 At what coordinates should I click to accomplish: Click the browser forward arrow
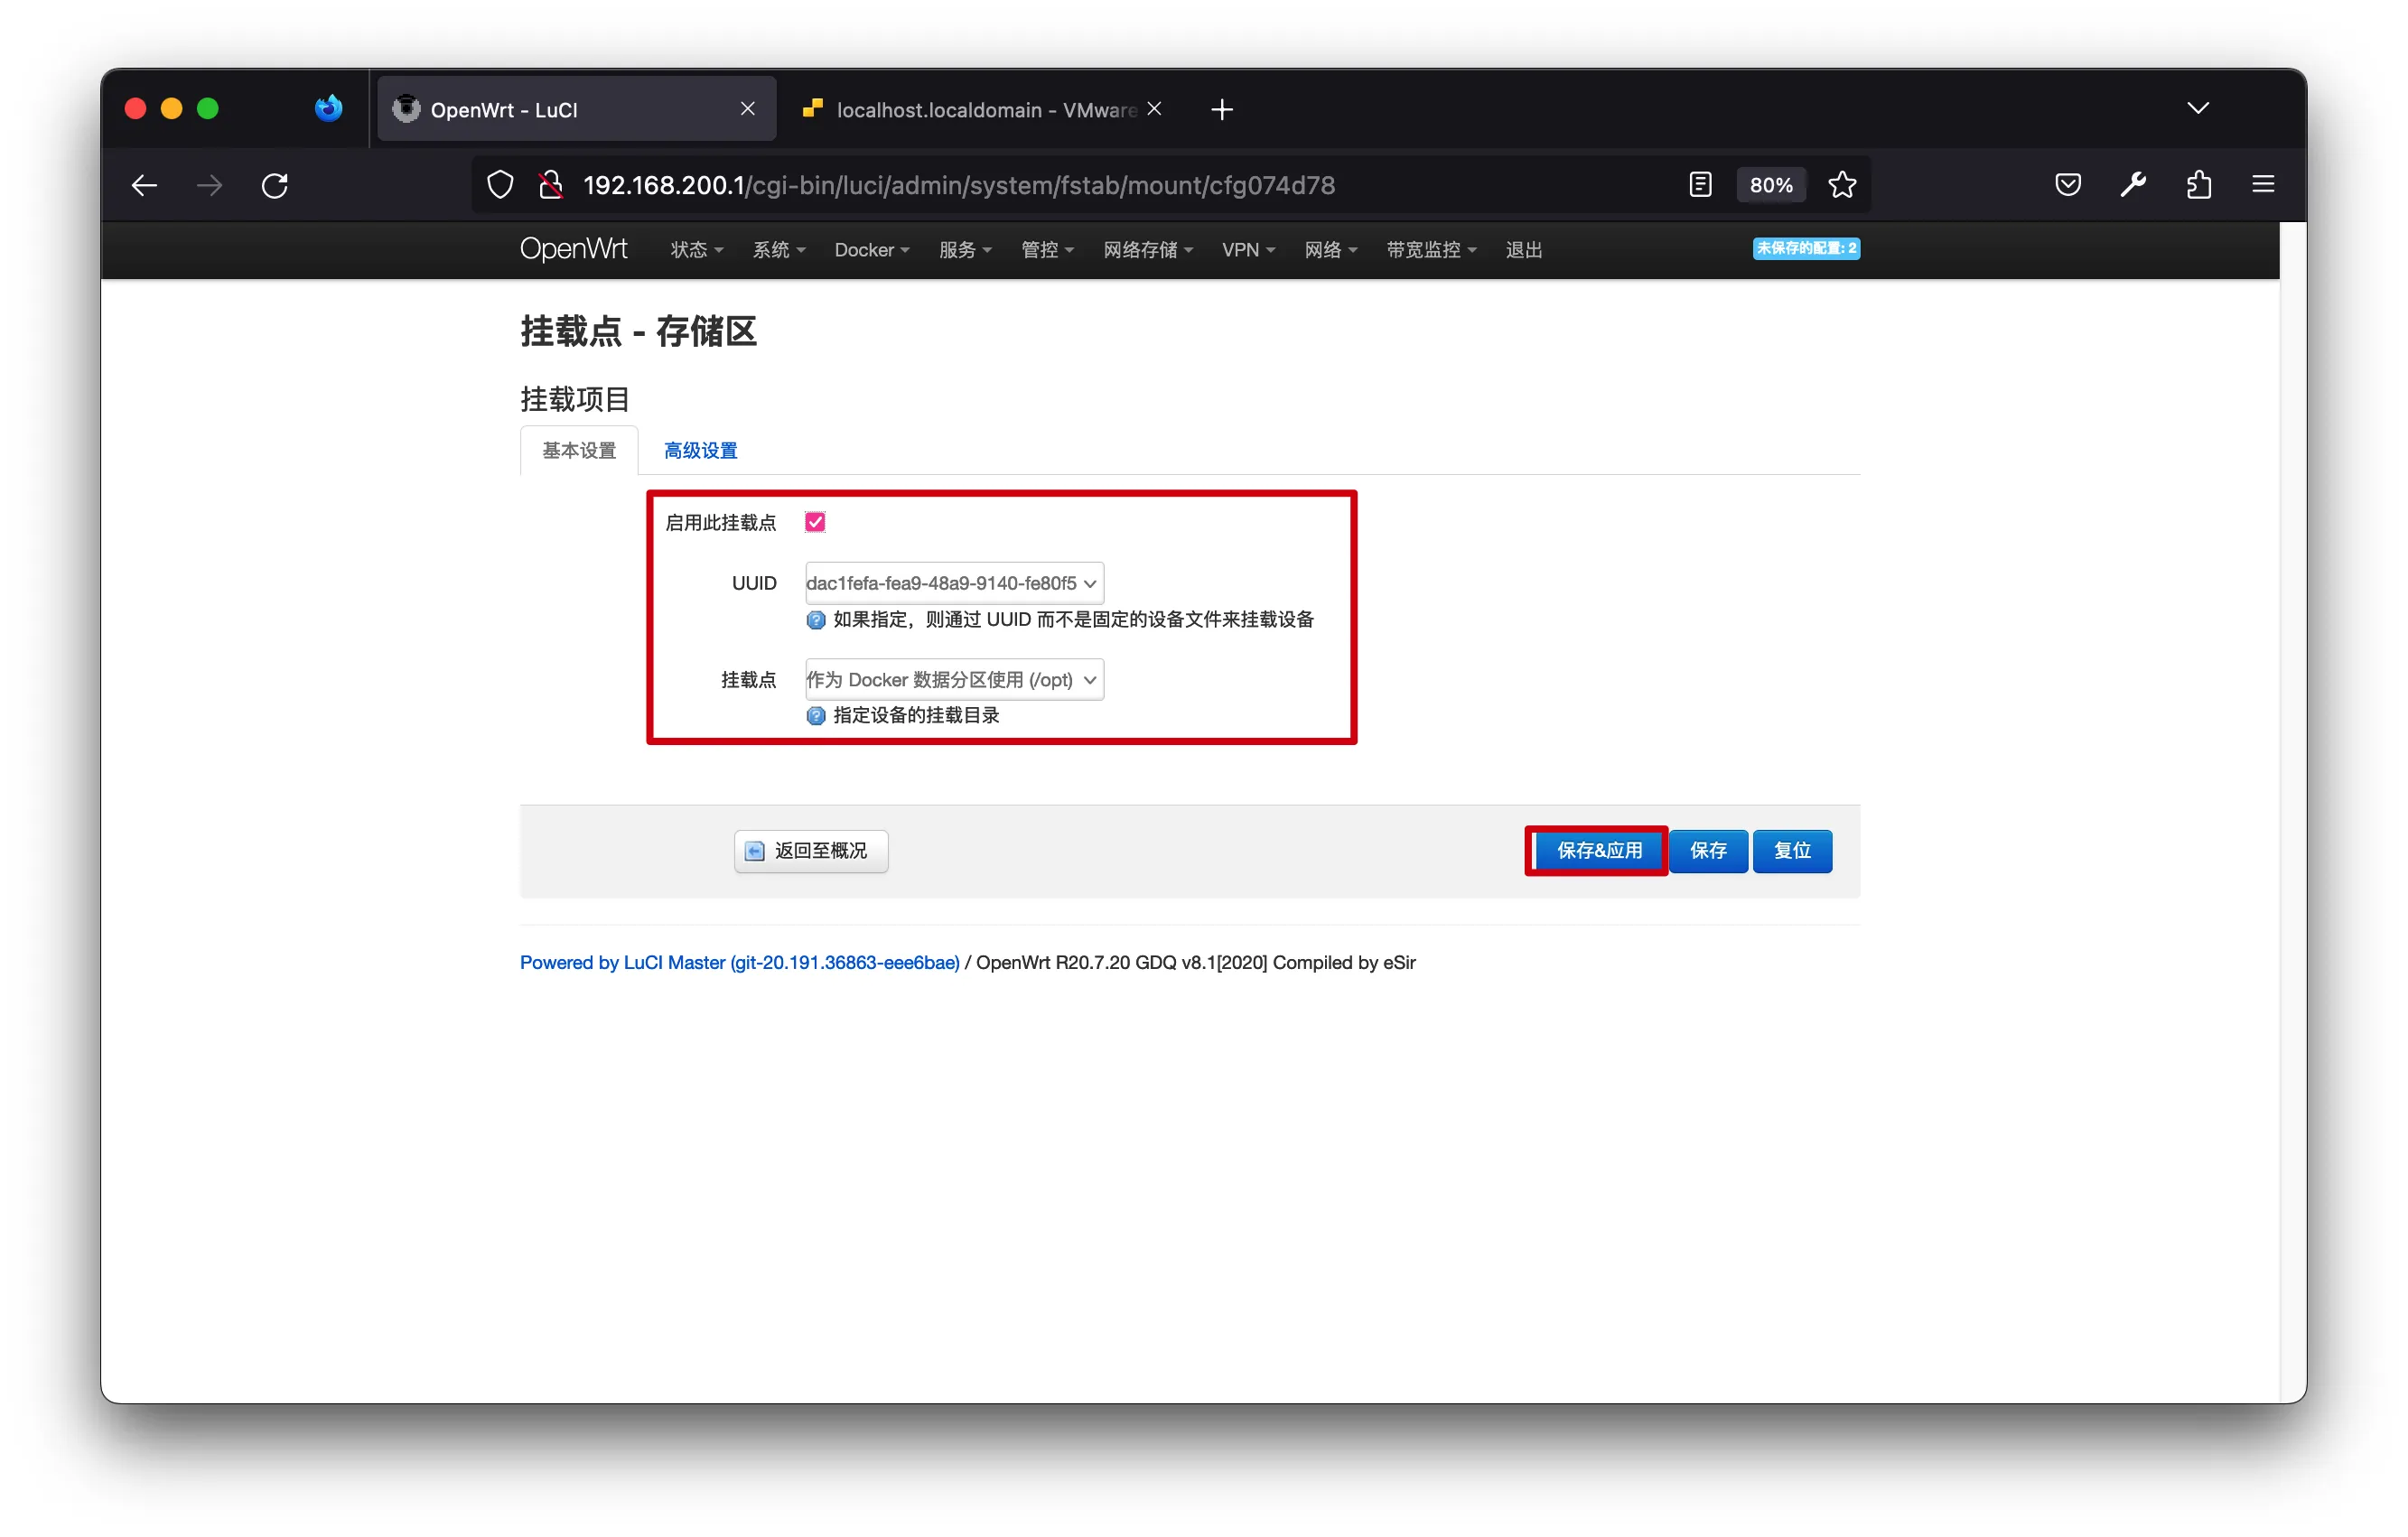point(209,185)
